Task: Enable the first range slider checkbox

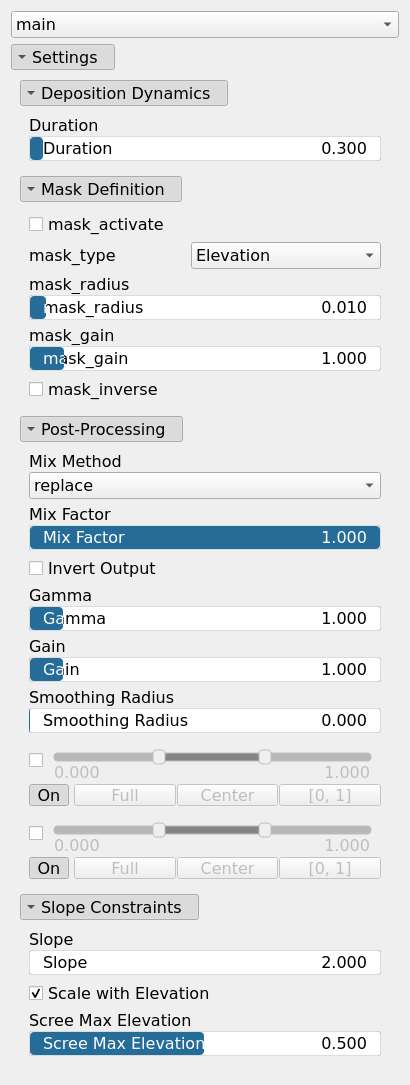Action: pyautogui.click(x=36, y=760)
